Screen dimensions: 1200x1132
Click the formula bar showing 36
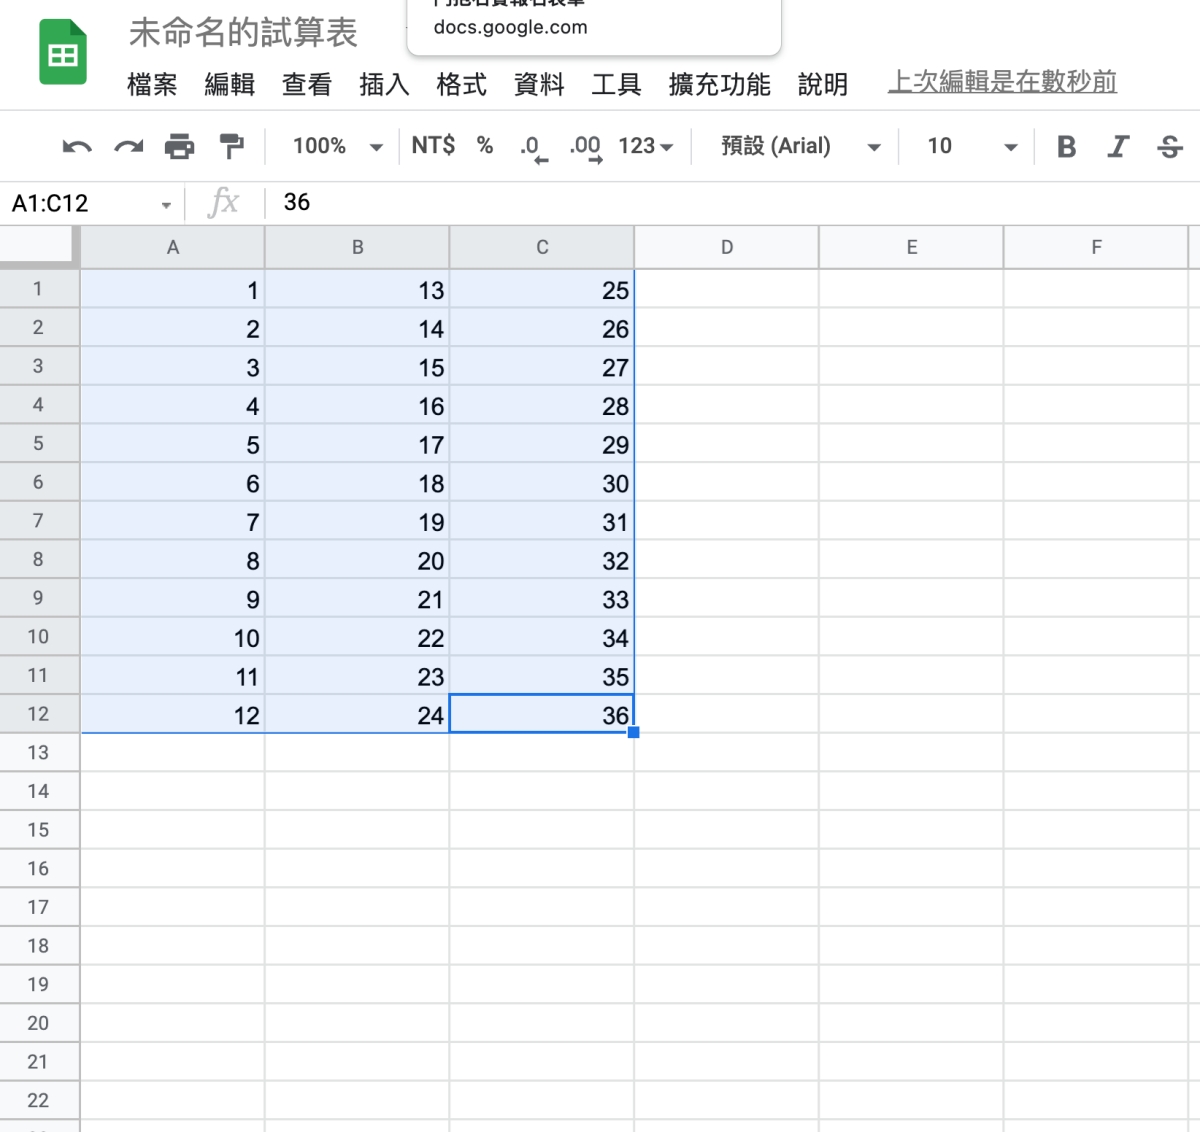(x=730, y=203)
